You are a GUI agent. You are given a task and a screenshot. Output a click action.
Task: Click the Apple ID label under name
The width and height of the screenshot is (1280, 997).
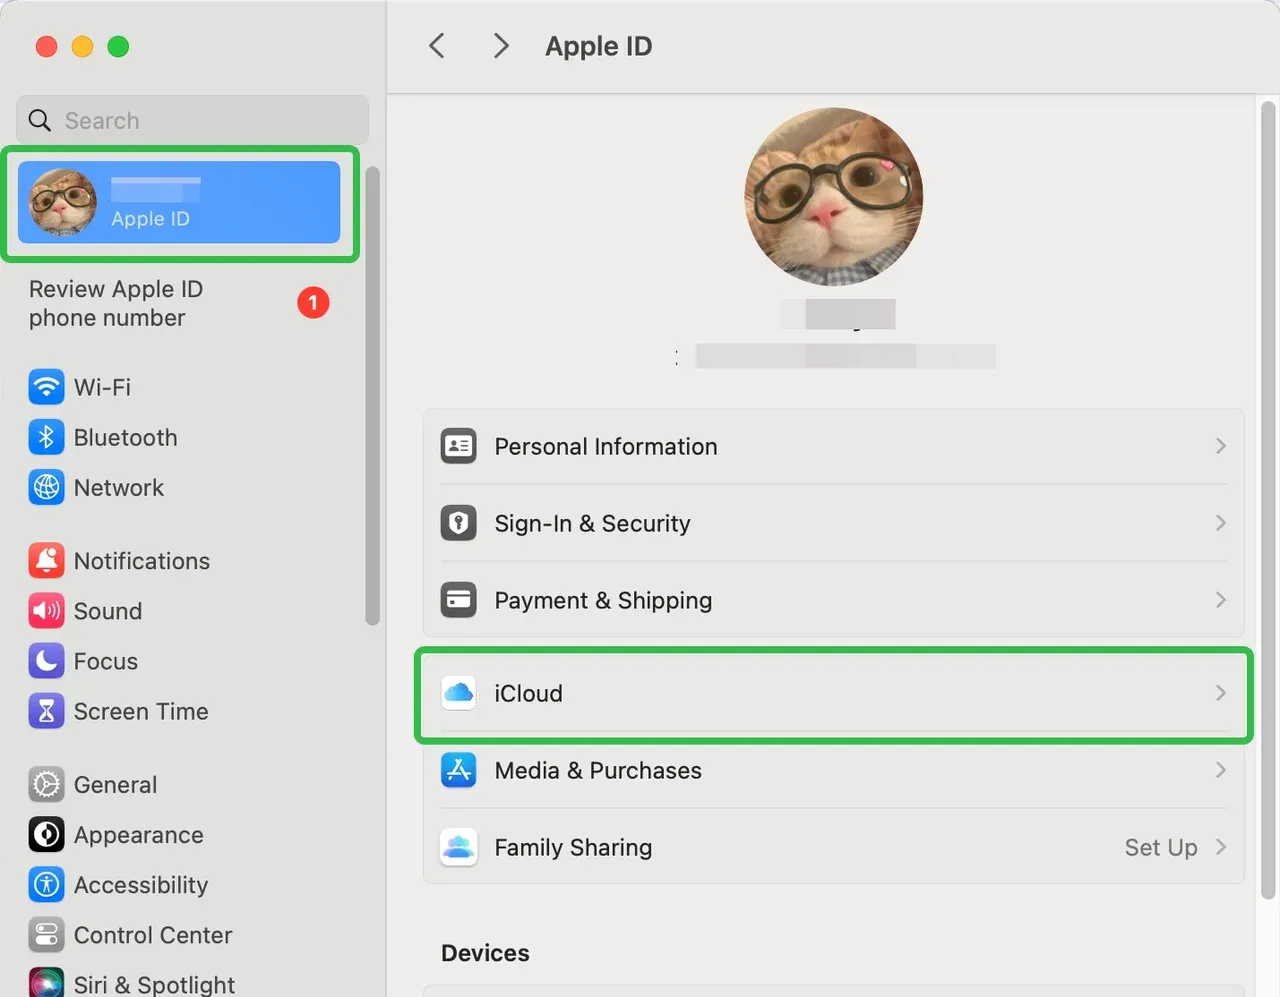(150, 219)
